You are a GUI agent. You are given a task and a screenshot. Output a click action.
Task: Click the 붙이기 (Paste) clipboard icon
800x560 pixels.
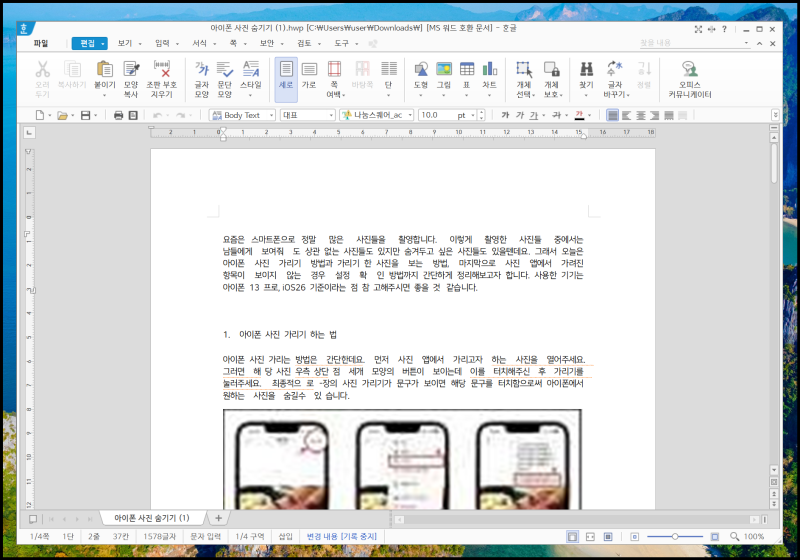(x=105, y=69)
